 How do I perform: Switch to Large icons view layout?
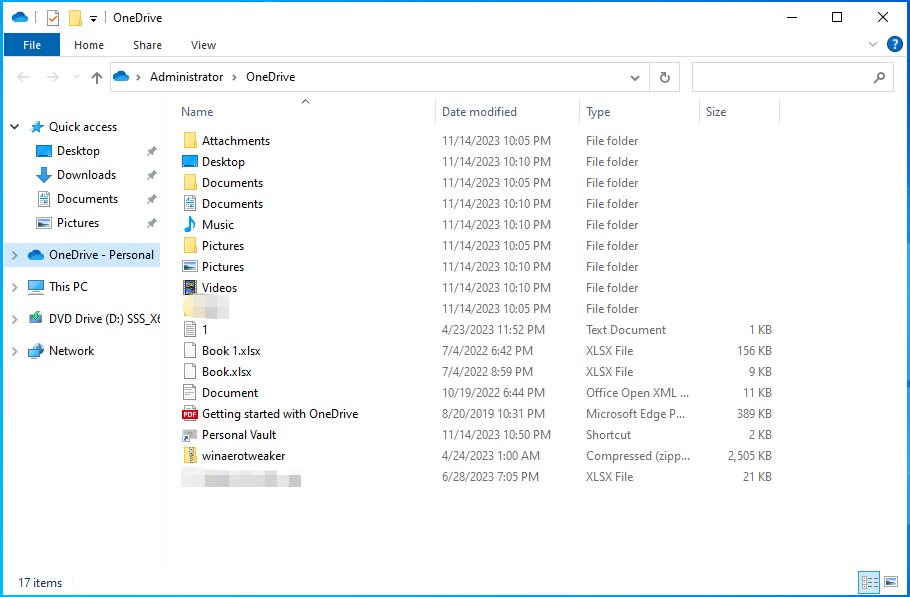891,581
